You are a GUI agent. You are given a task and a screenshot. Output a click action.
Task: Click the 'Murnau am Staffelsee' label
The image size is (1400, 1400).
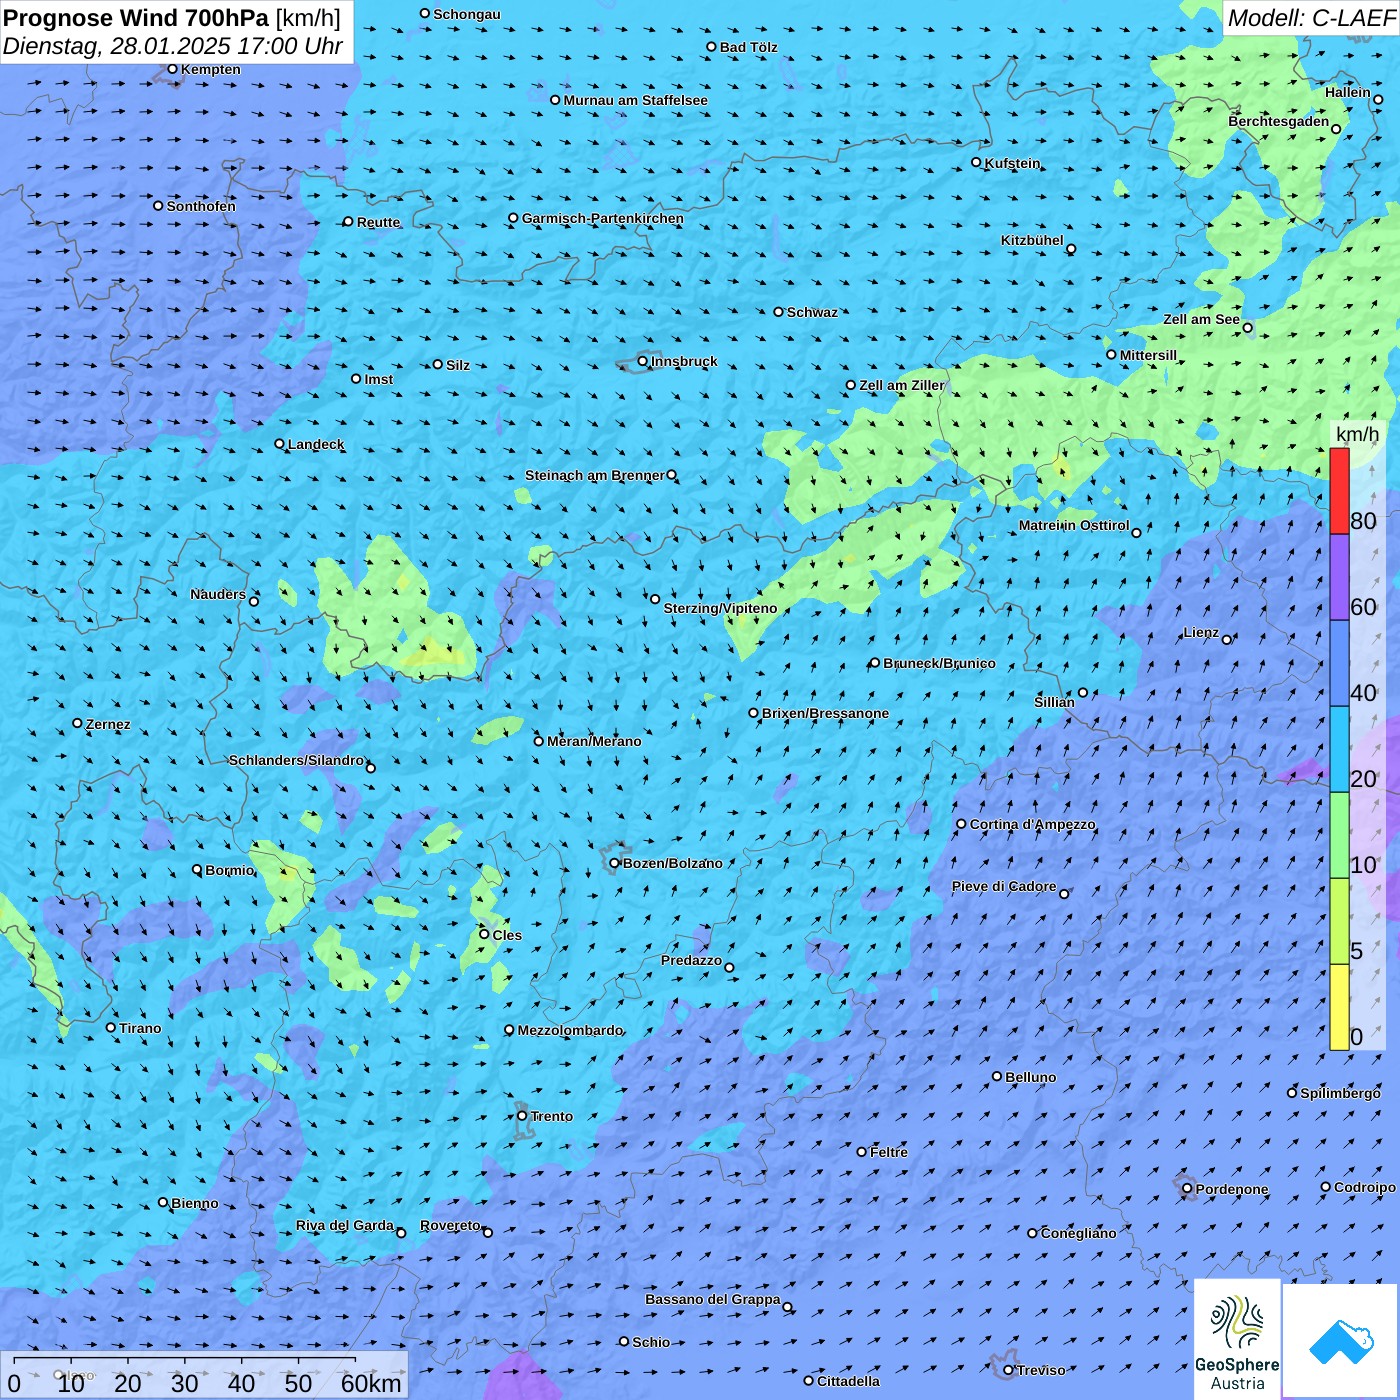[x=635, y=100]
